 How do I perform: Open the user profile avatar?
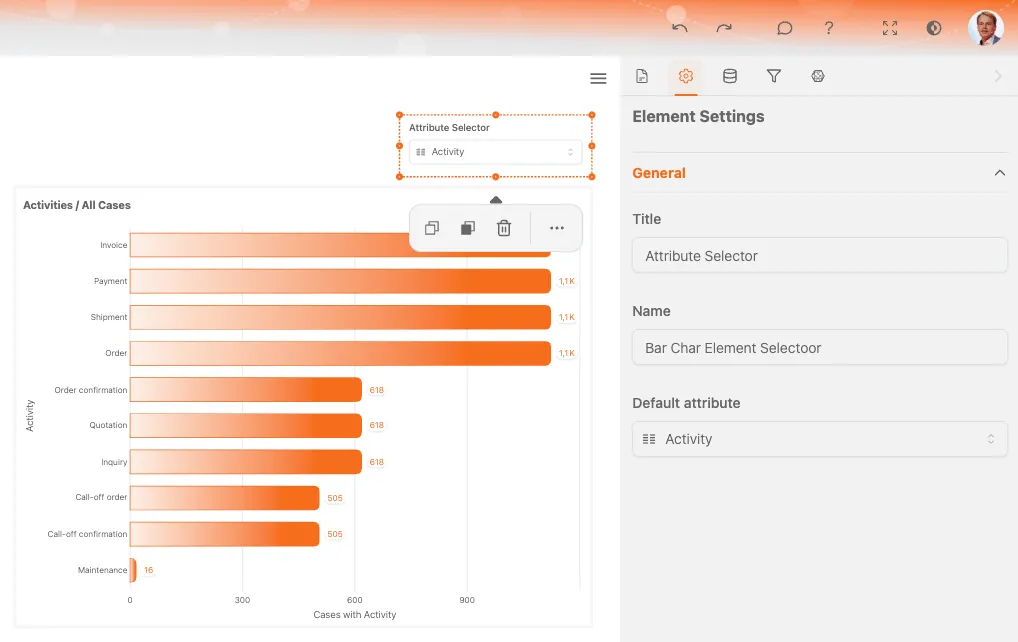pos(985,28)
